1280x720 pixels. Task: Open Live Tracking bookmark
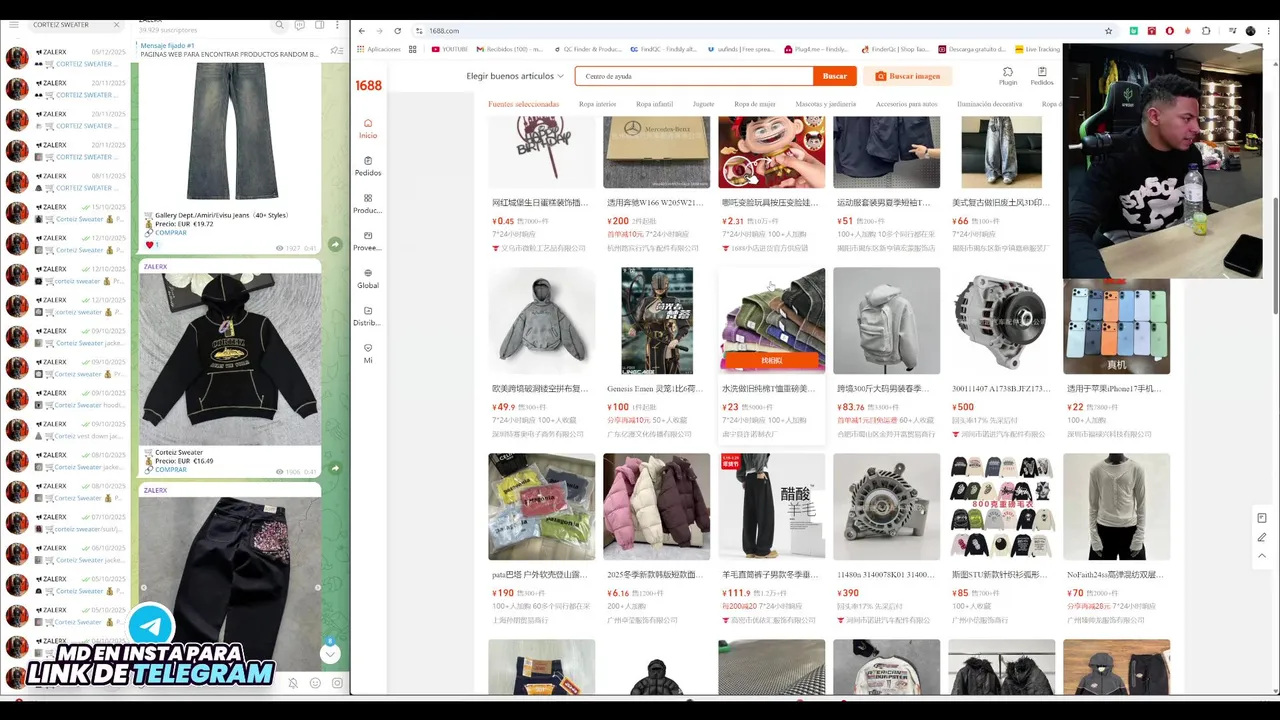pyautogui.click(x=1037, y=49)
